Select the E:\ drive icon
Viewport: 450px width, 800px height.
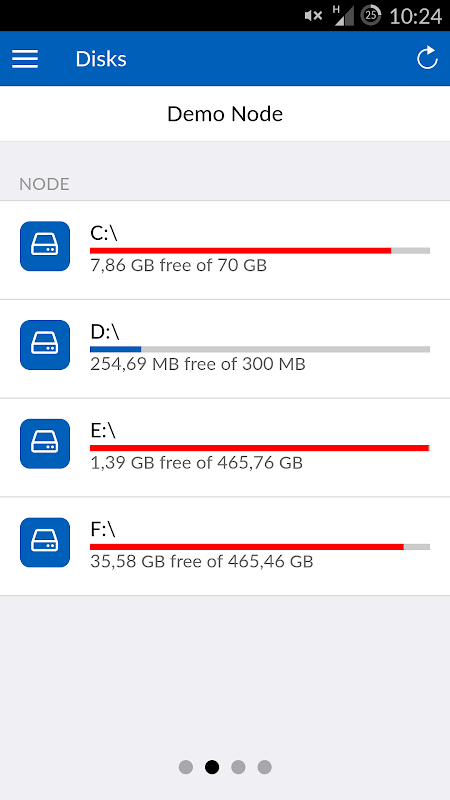(x=45, y=444)
